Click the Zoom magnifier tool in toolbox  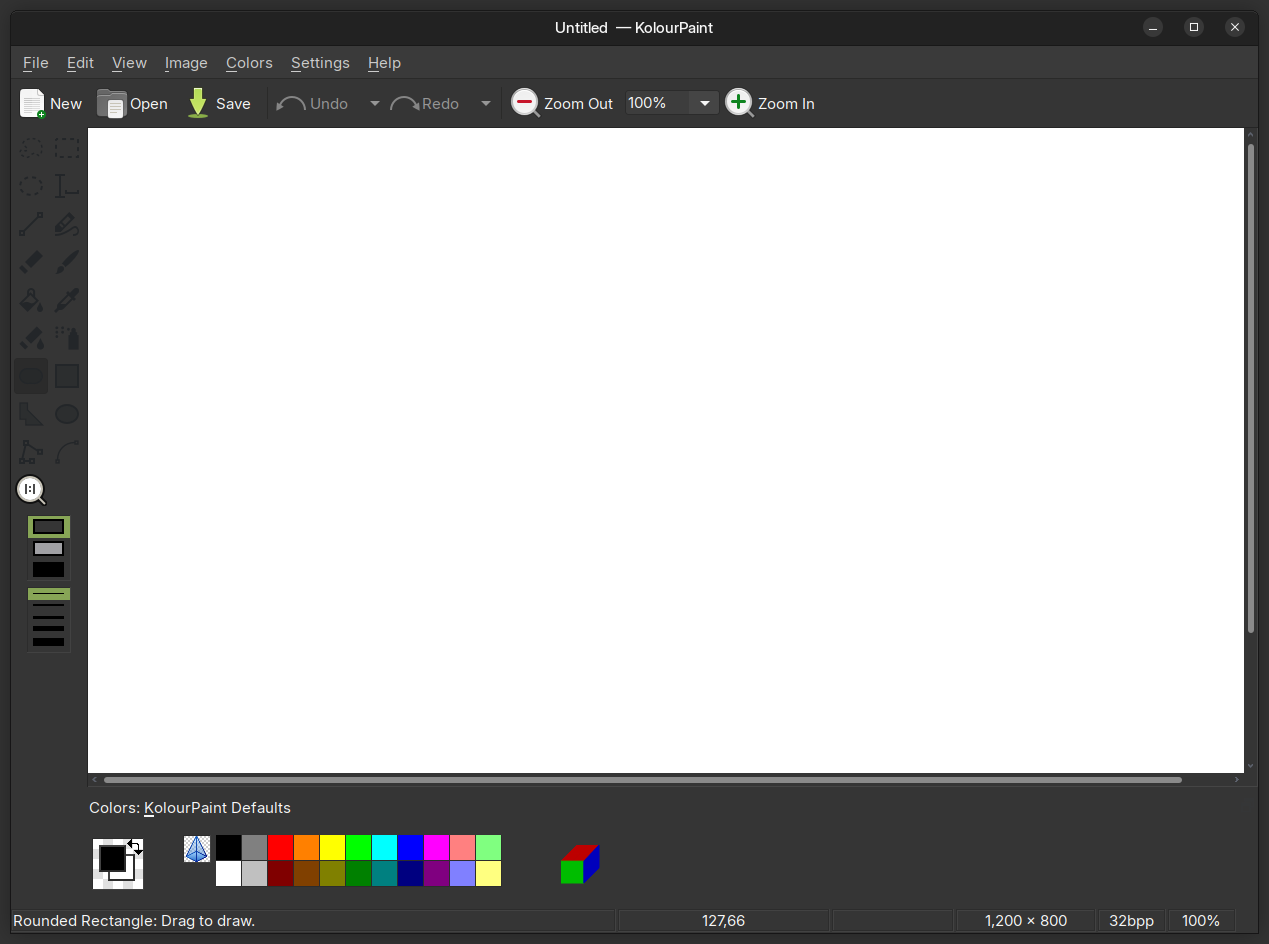click(x=31, y=490)
